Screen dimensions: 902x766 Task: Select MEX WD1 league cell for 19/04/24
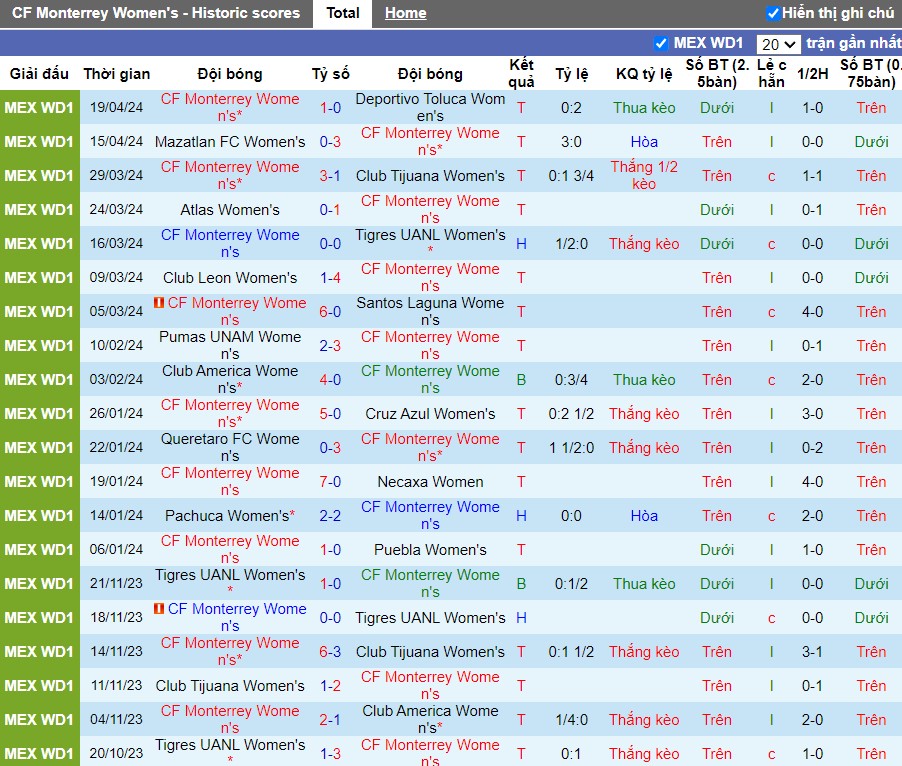39,108
